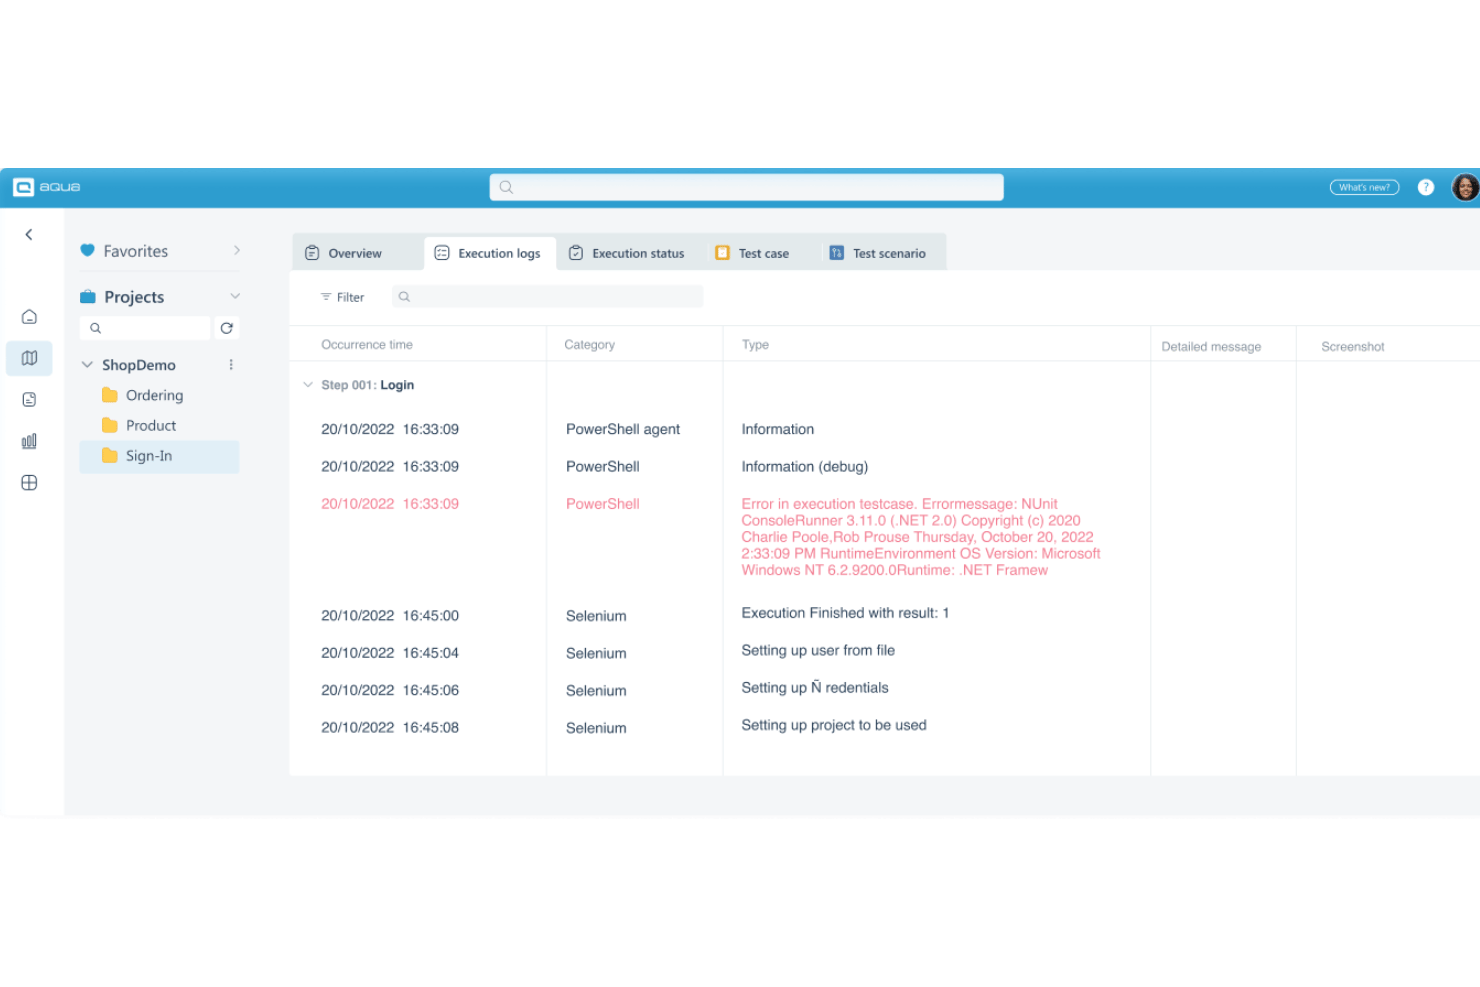Collapse the sidebar with the back arrow
The height and width of the screenshot is (987, 1480).
pyautogui.click(x=29, y=235)
